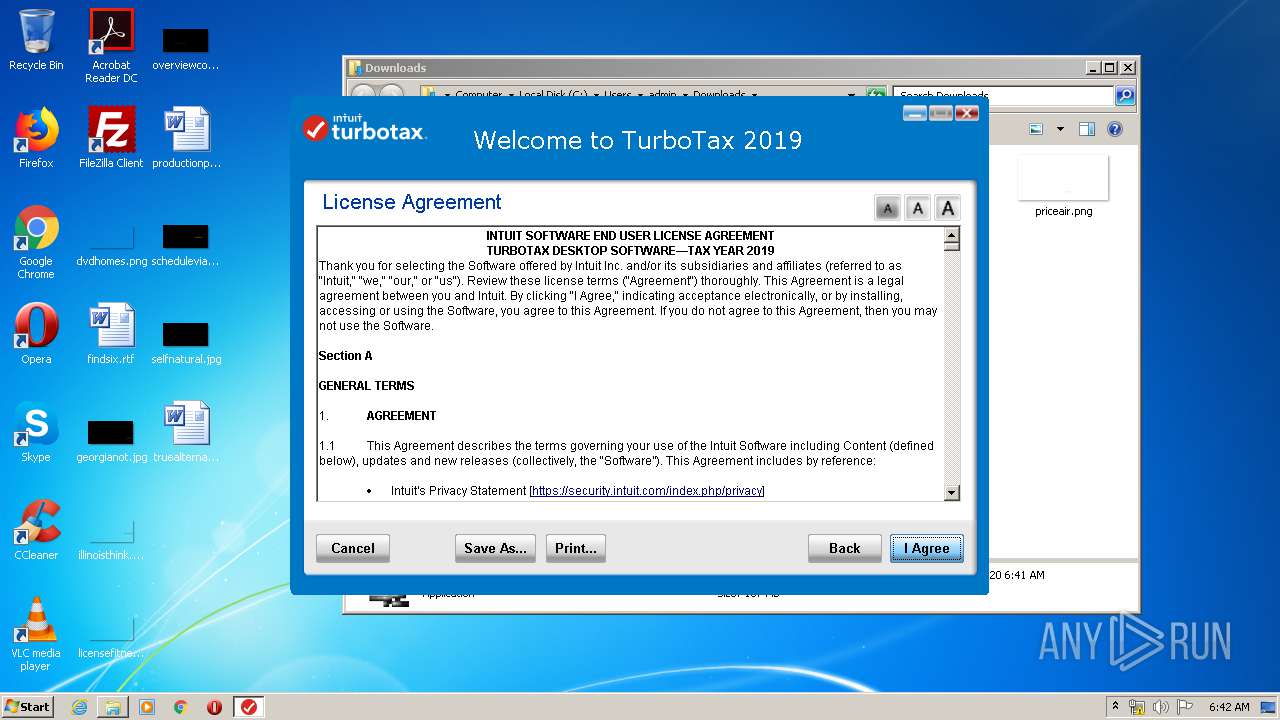
Task: Open Opera browser desktop shortcut
Action: pos(36,333)
